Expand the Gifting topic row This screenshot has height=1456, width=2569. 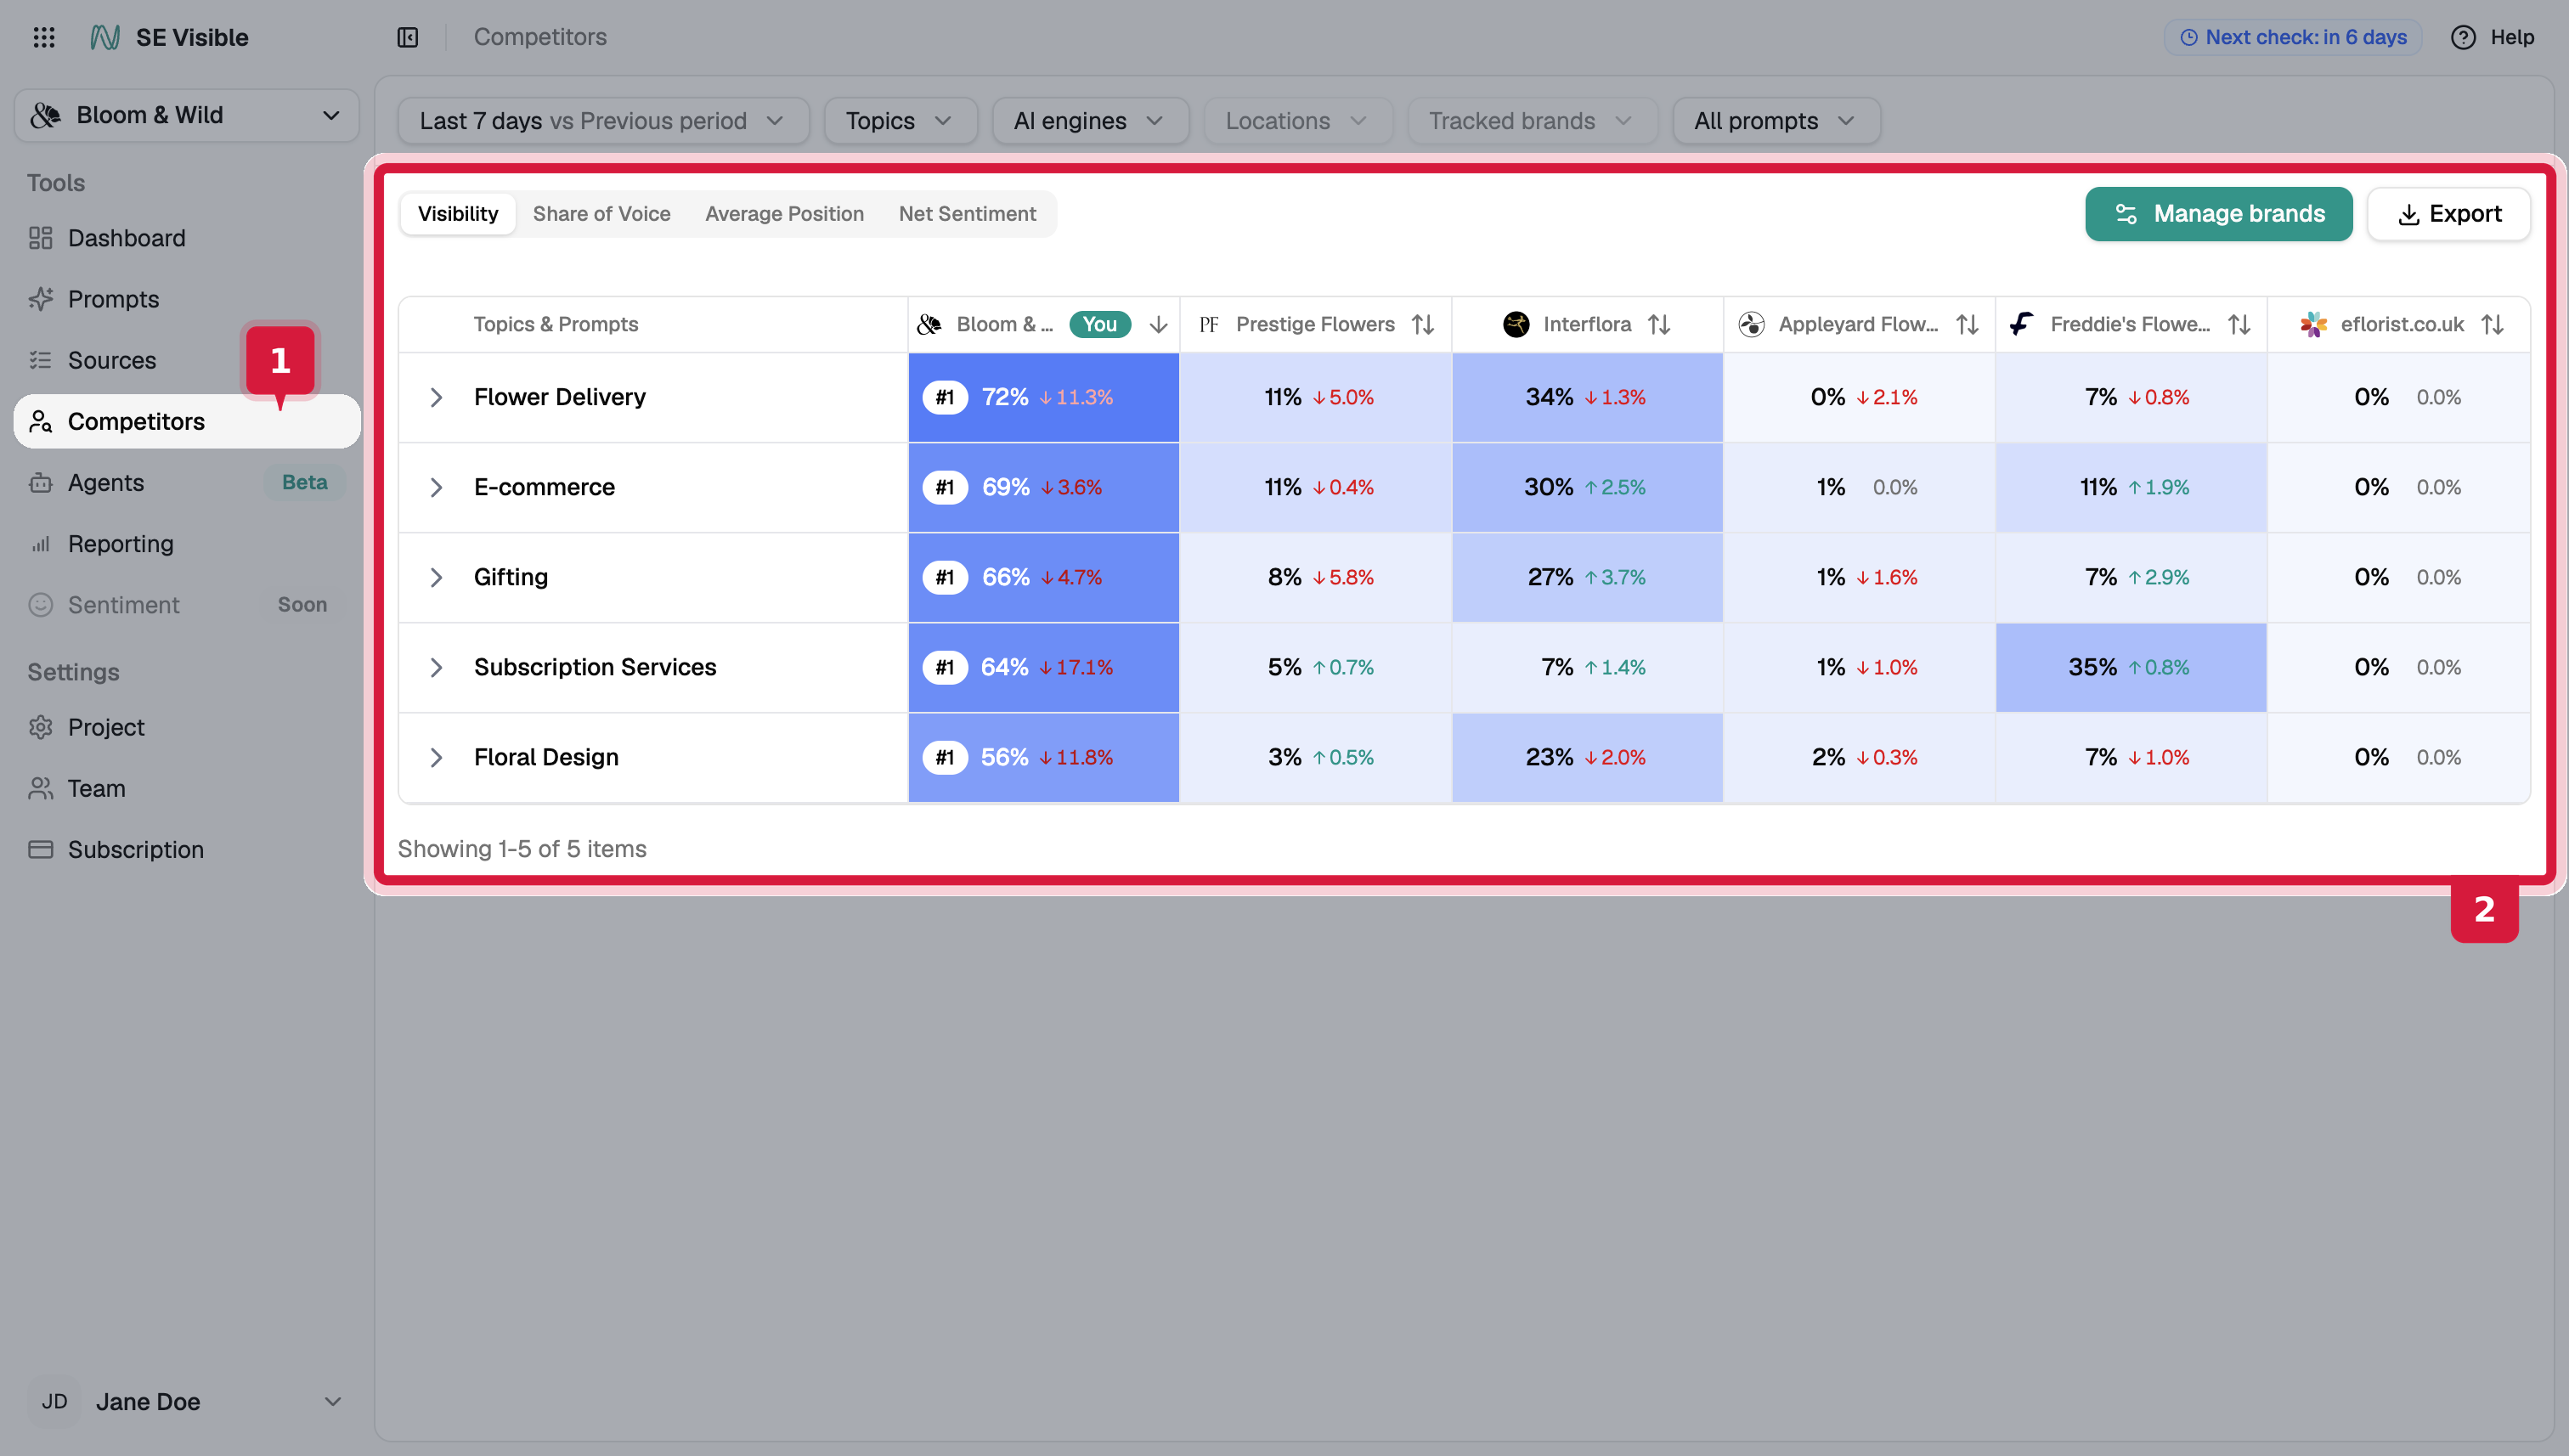[436, 577]
